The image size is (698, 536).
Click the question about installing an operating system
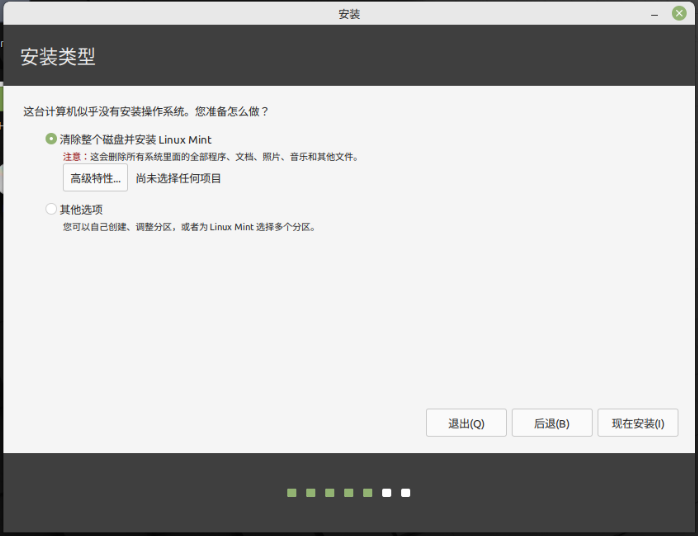(x=146, y=111)
